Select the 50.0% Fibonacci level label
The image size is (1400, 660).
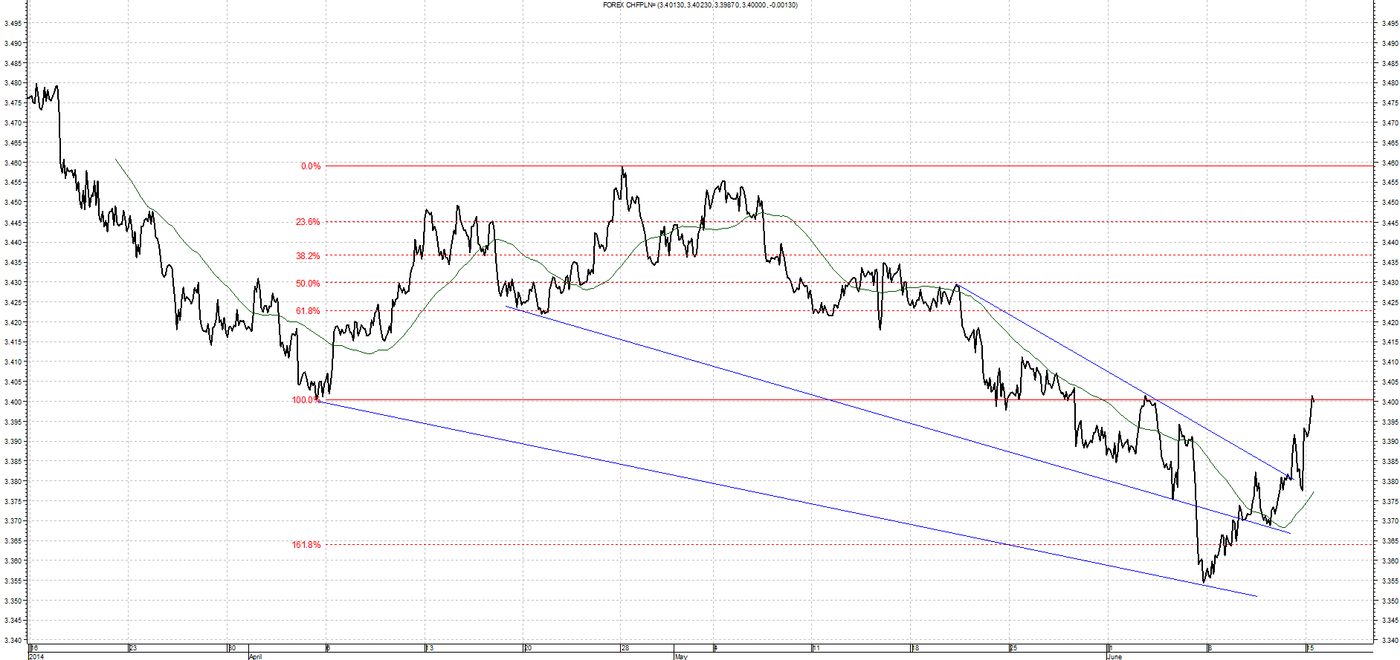(308, 283)
